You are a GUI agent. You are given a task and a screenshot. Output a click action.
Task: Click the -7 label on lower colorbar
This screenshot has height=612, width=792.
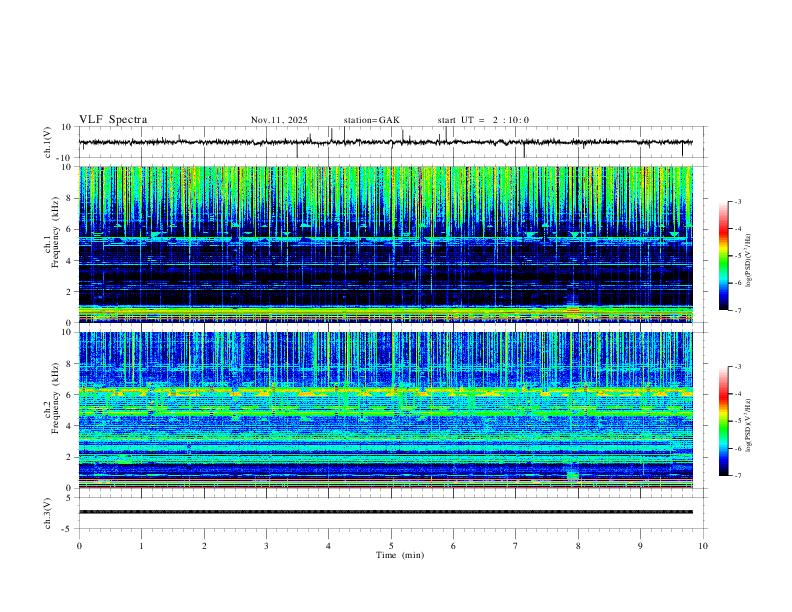737,476
